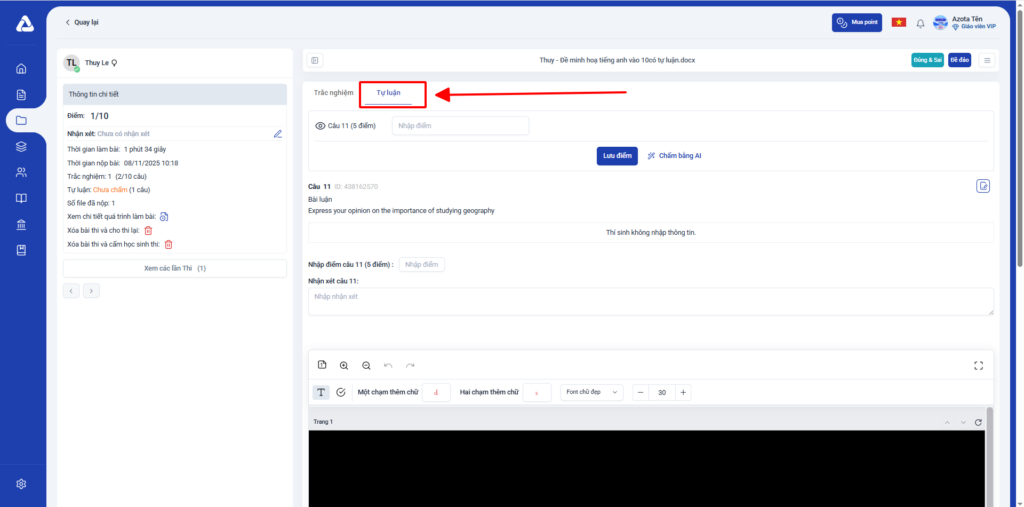Screen dimensions: 1024x507
Task: Open the hamburger menu beside Đề đảo
Action: tap(987, 60)
